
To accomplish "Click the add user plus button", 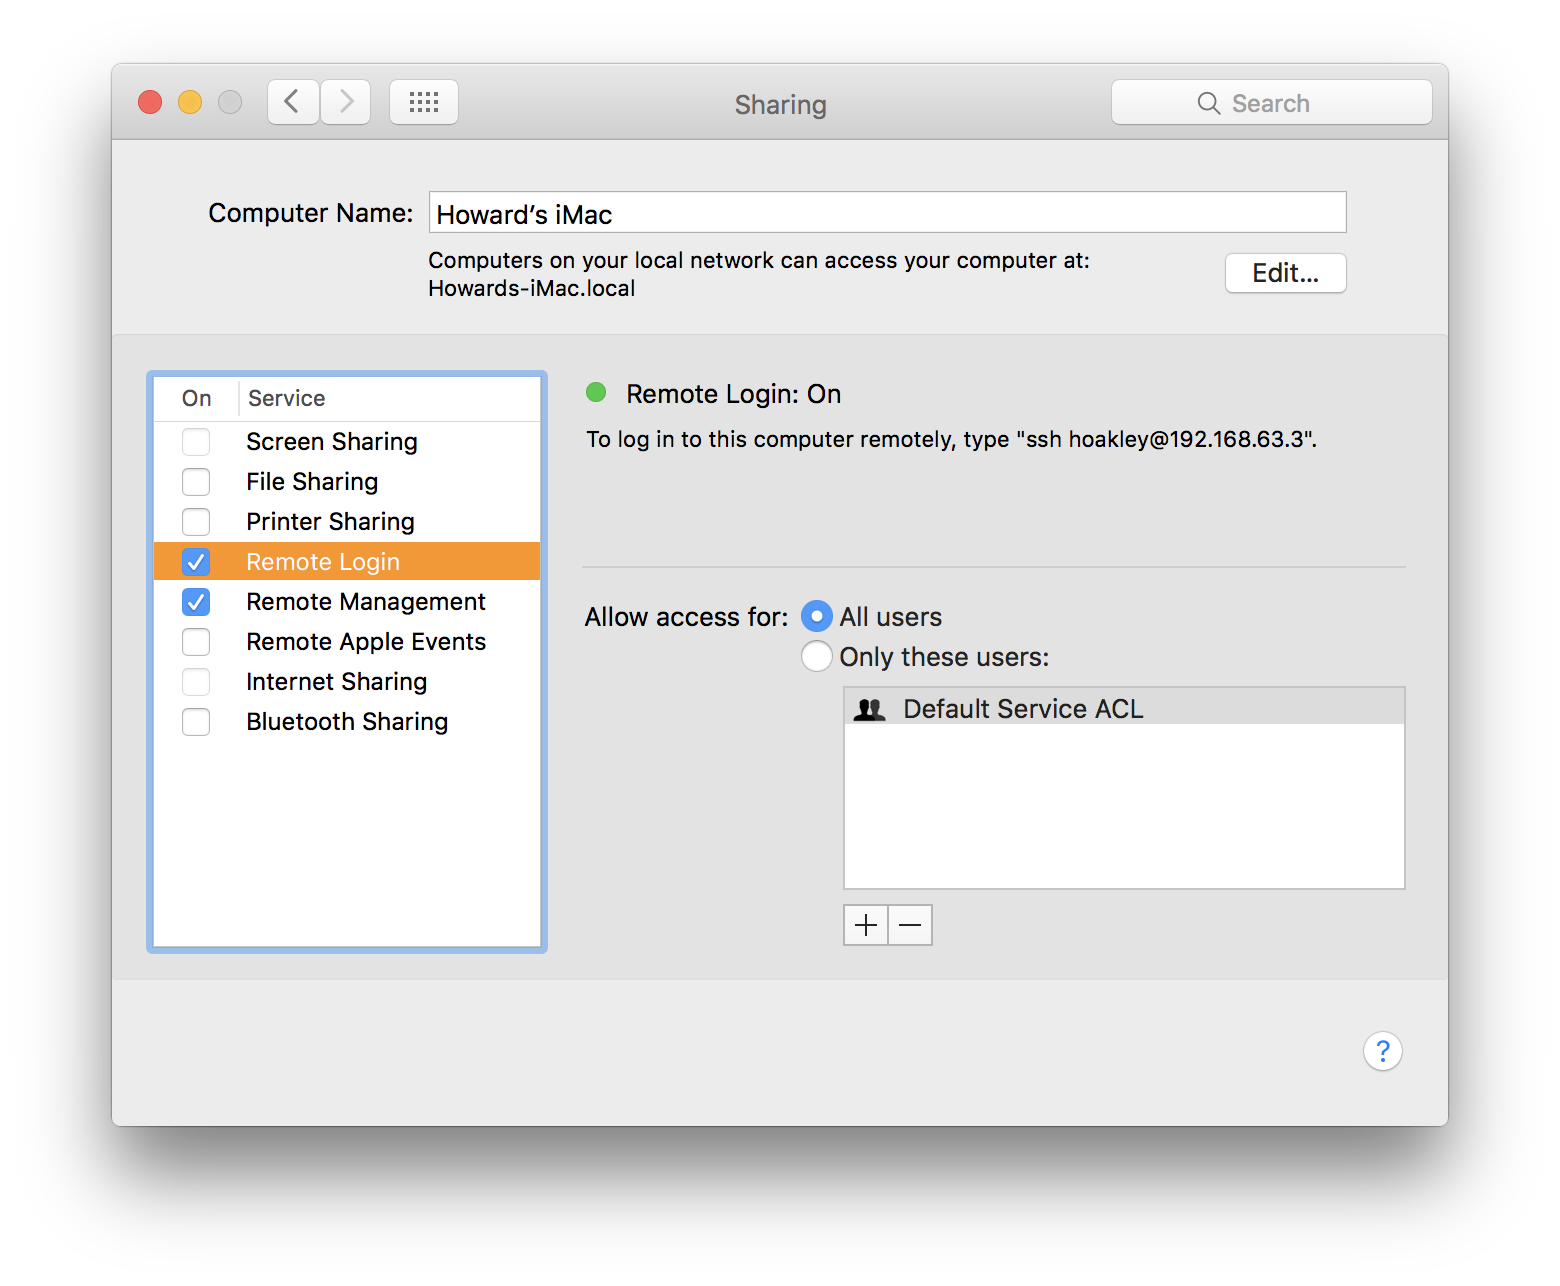I will (864, 925).
